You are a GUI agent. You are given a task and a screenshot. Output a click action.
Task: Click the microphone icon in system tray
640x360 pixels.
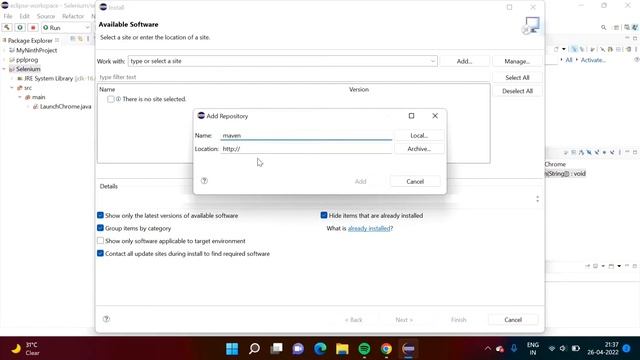[x=514, y=348]
